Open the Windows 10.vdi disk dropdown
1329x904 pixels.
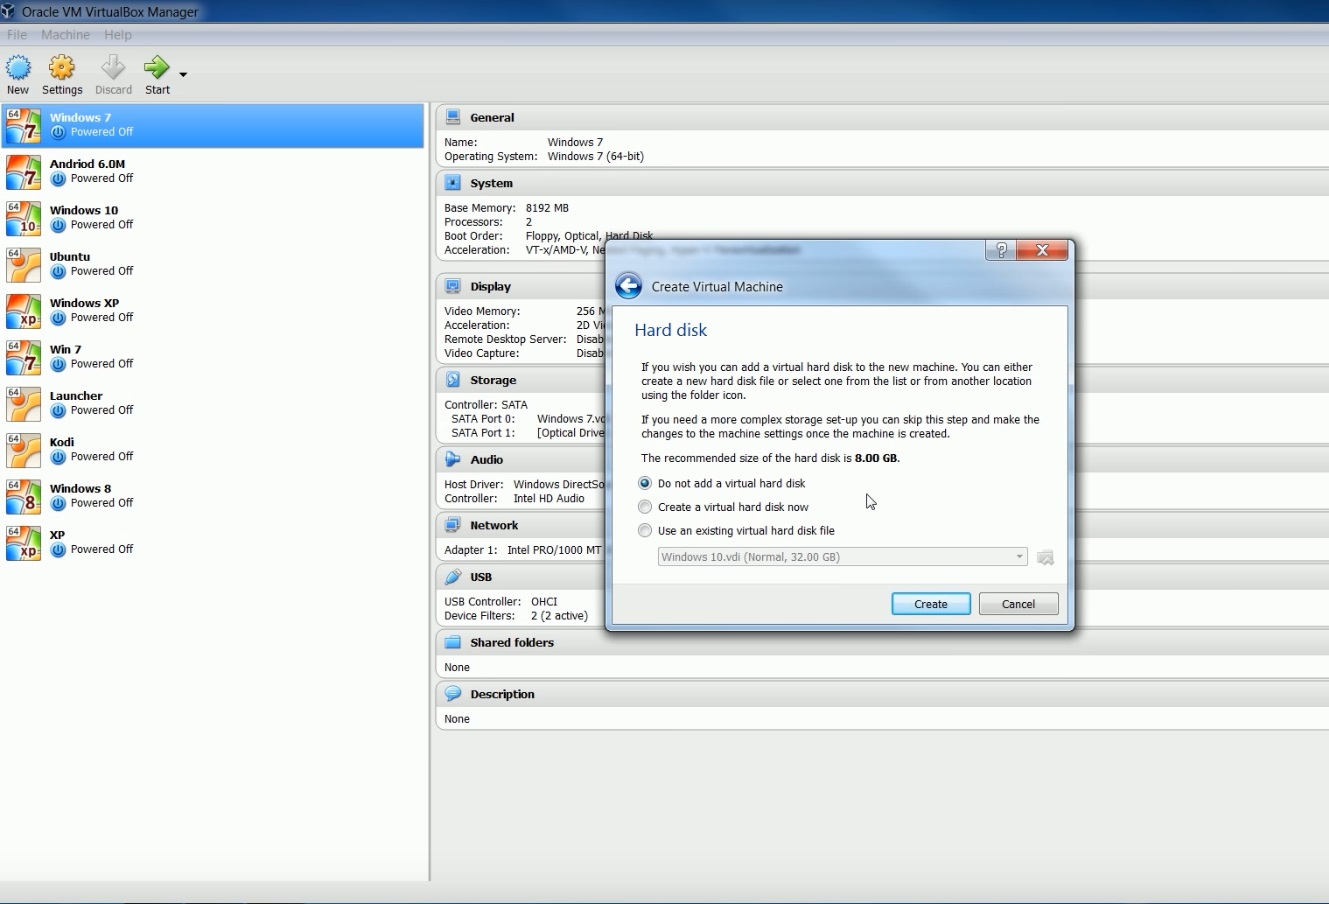tap(842, 557)
